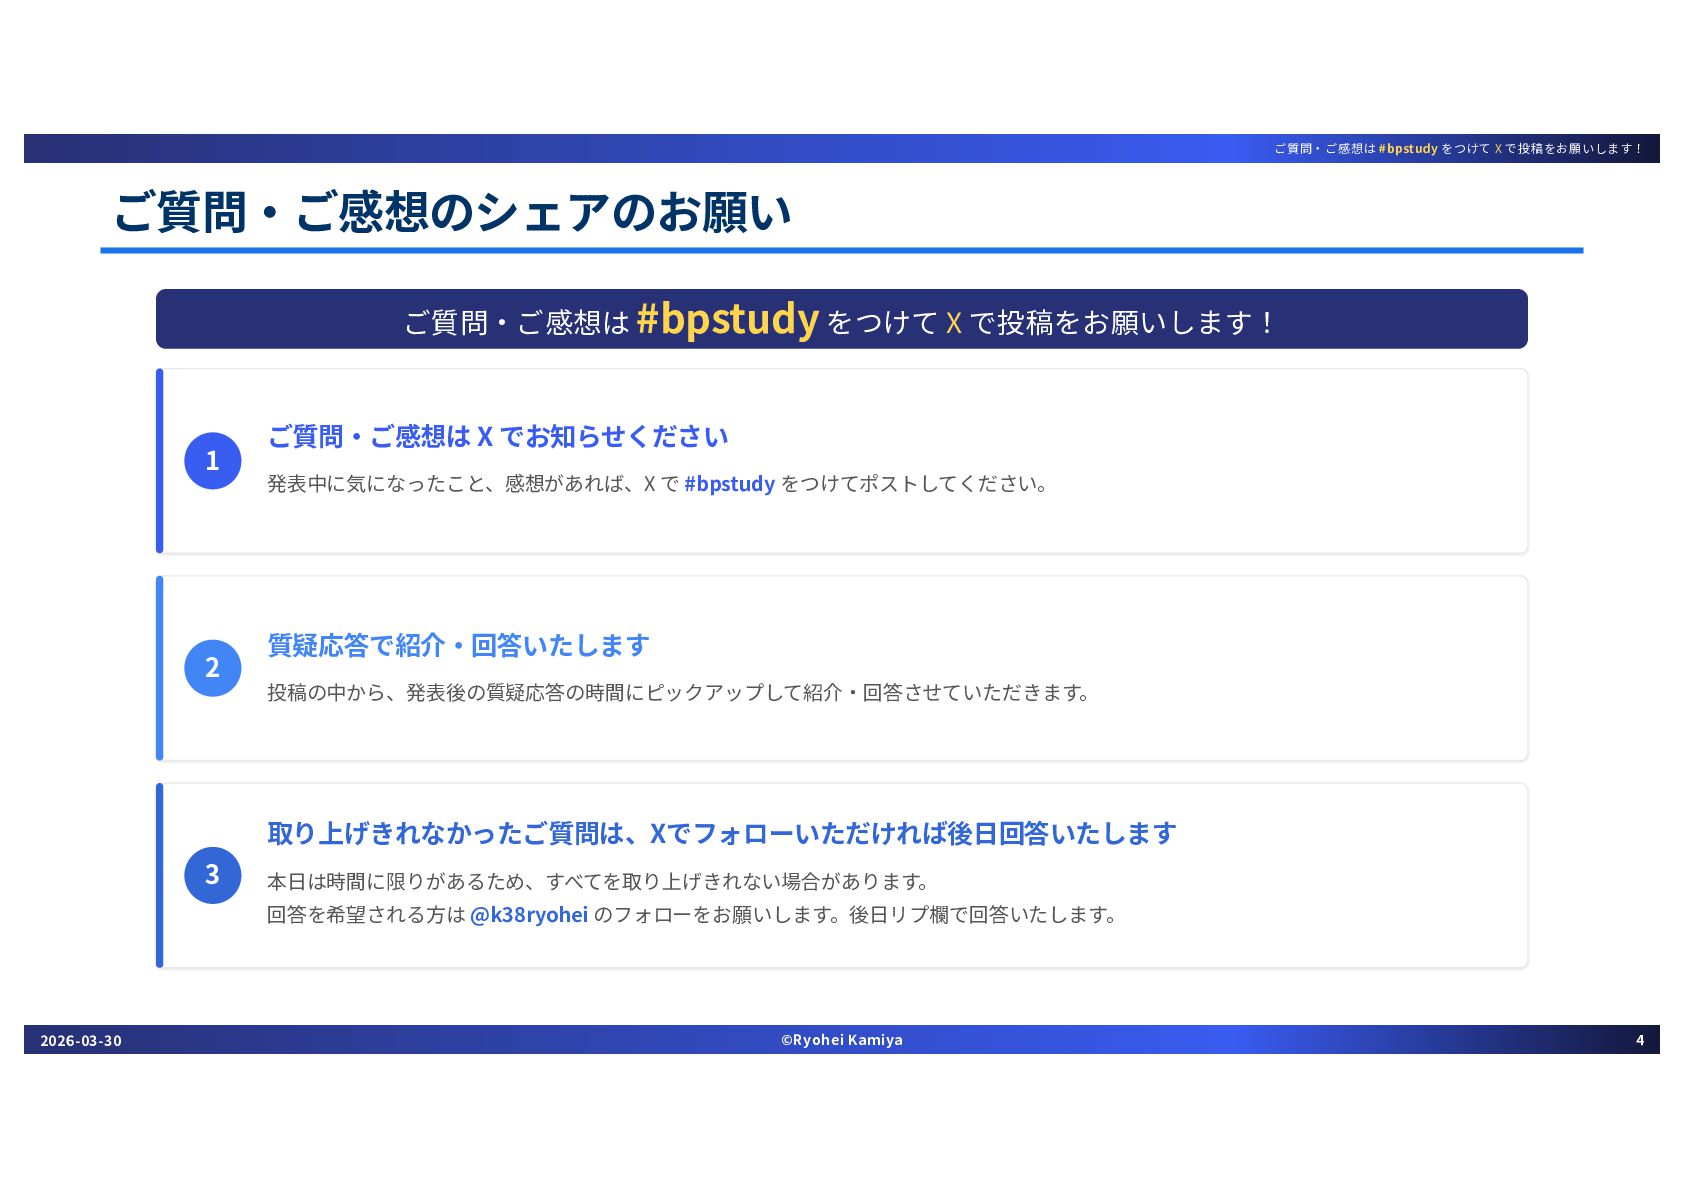Screen dimensions: 1684x1190
Task: Click the blue #bpstudy hashtag in card 1
Action: click(729, 484)
